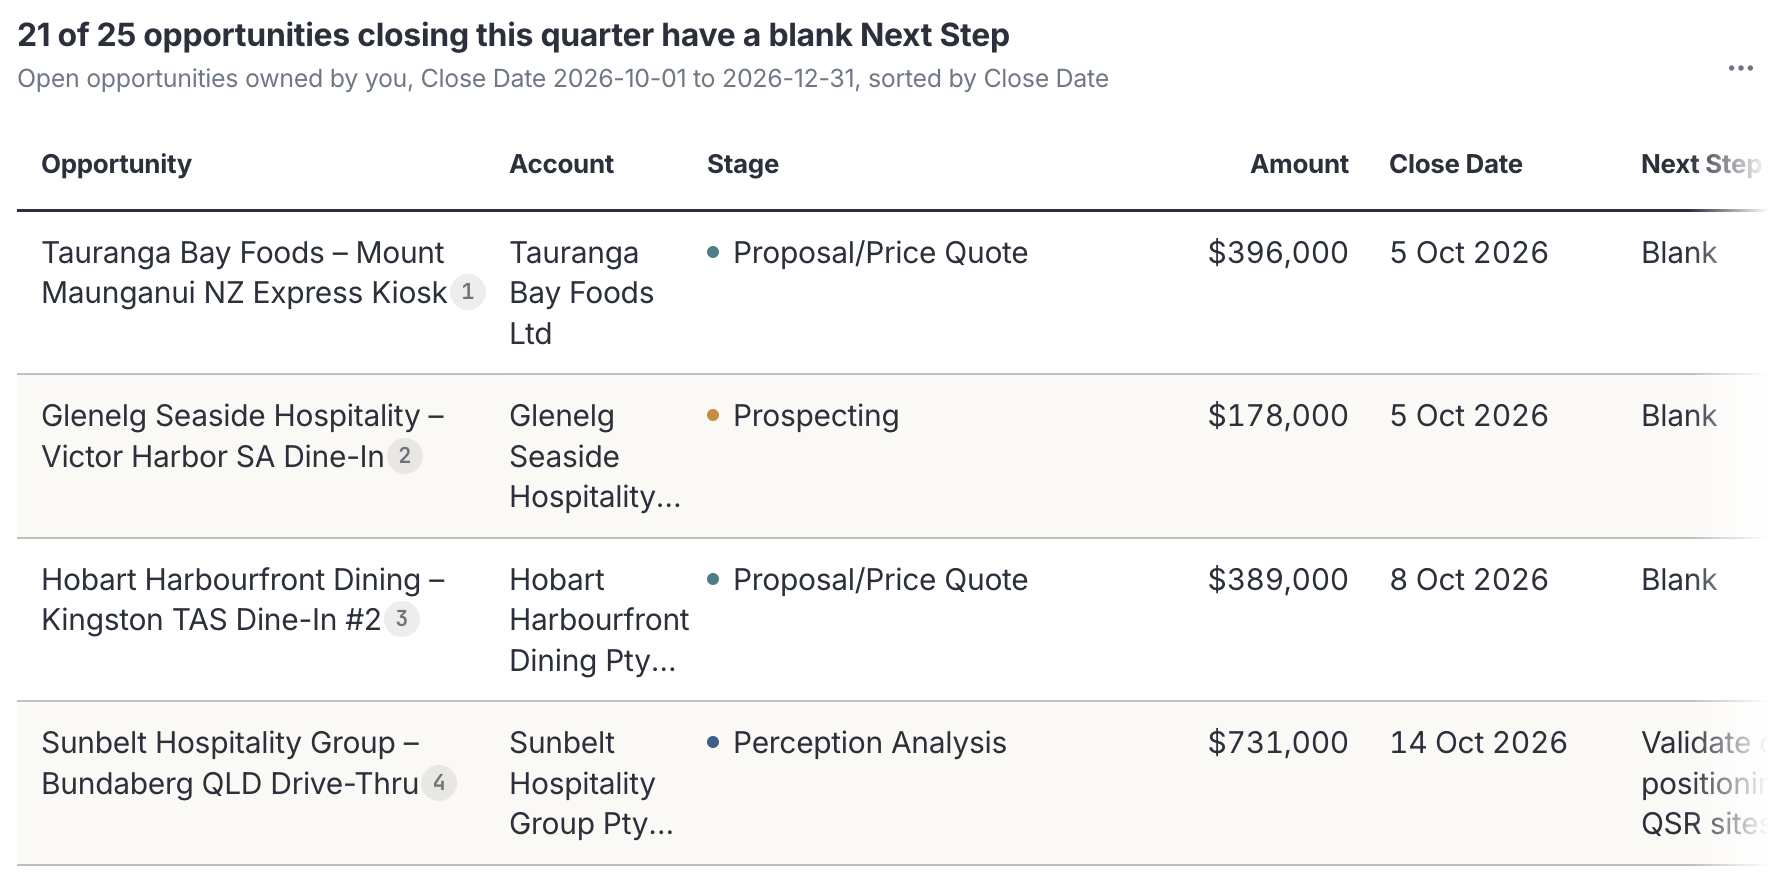
Task: Sort by the Opportunity column header
Action: (116, 164)
